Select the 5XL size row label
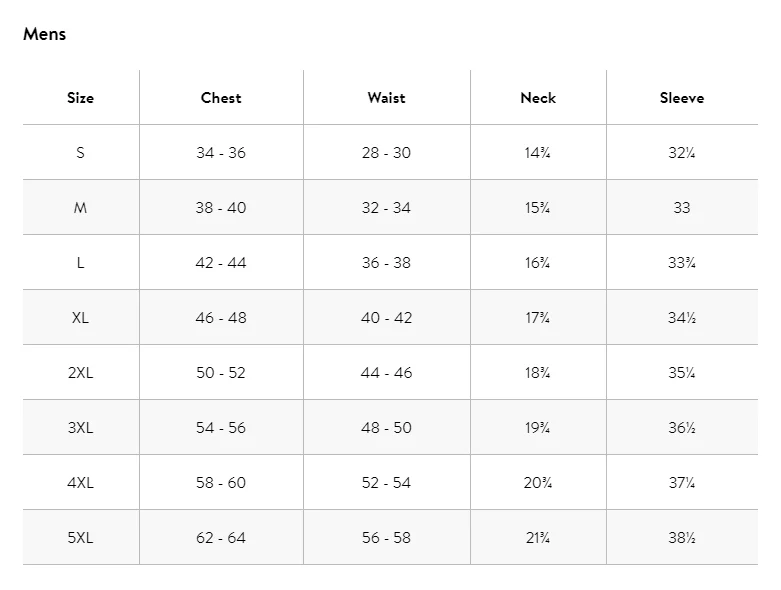This screenshot has width=781, height=590. [81, 538]
